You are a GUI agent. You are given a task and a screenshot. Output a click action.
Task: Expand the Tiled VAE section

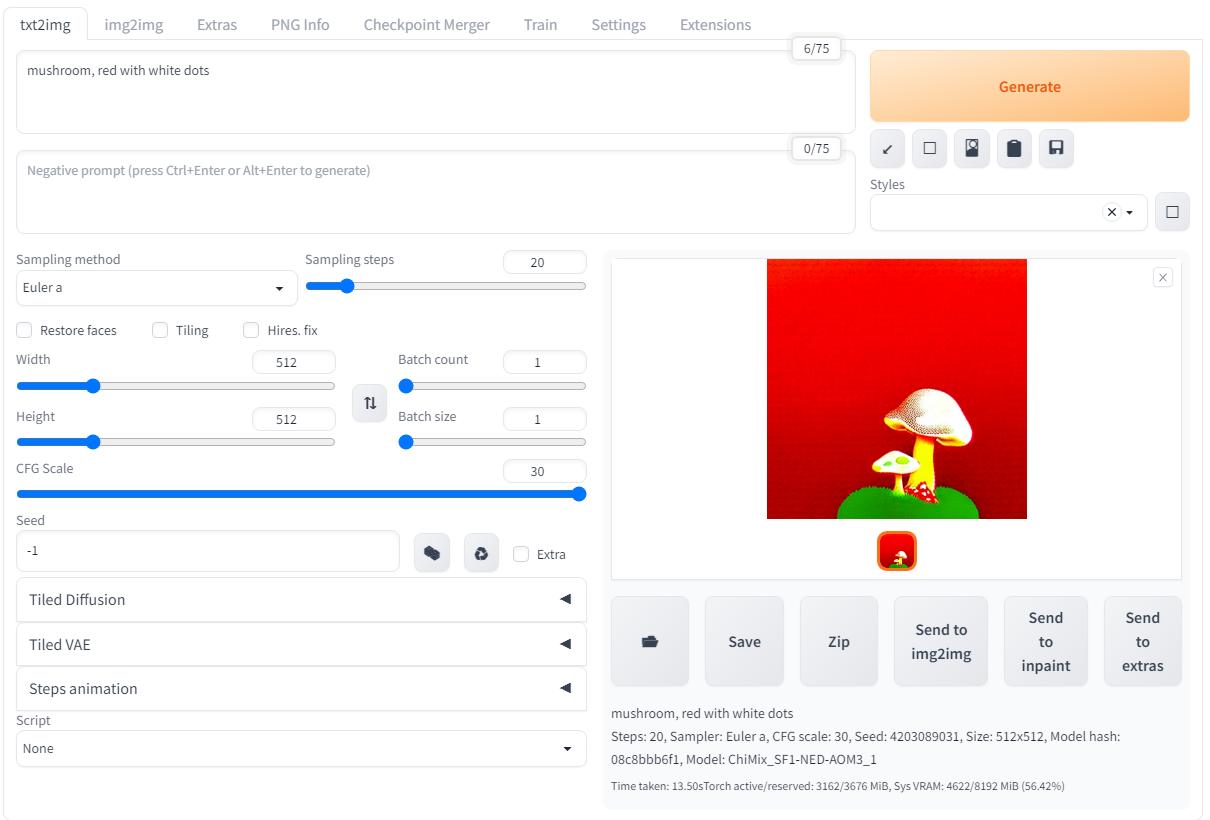(301, 644)
